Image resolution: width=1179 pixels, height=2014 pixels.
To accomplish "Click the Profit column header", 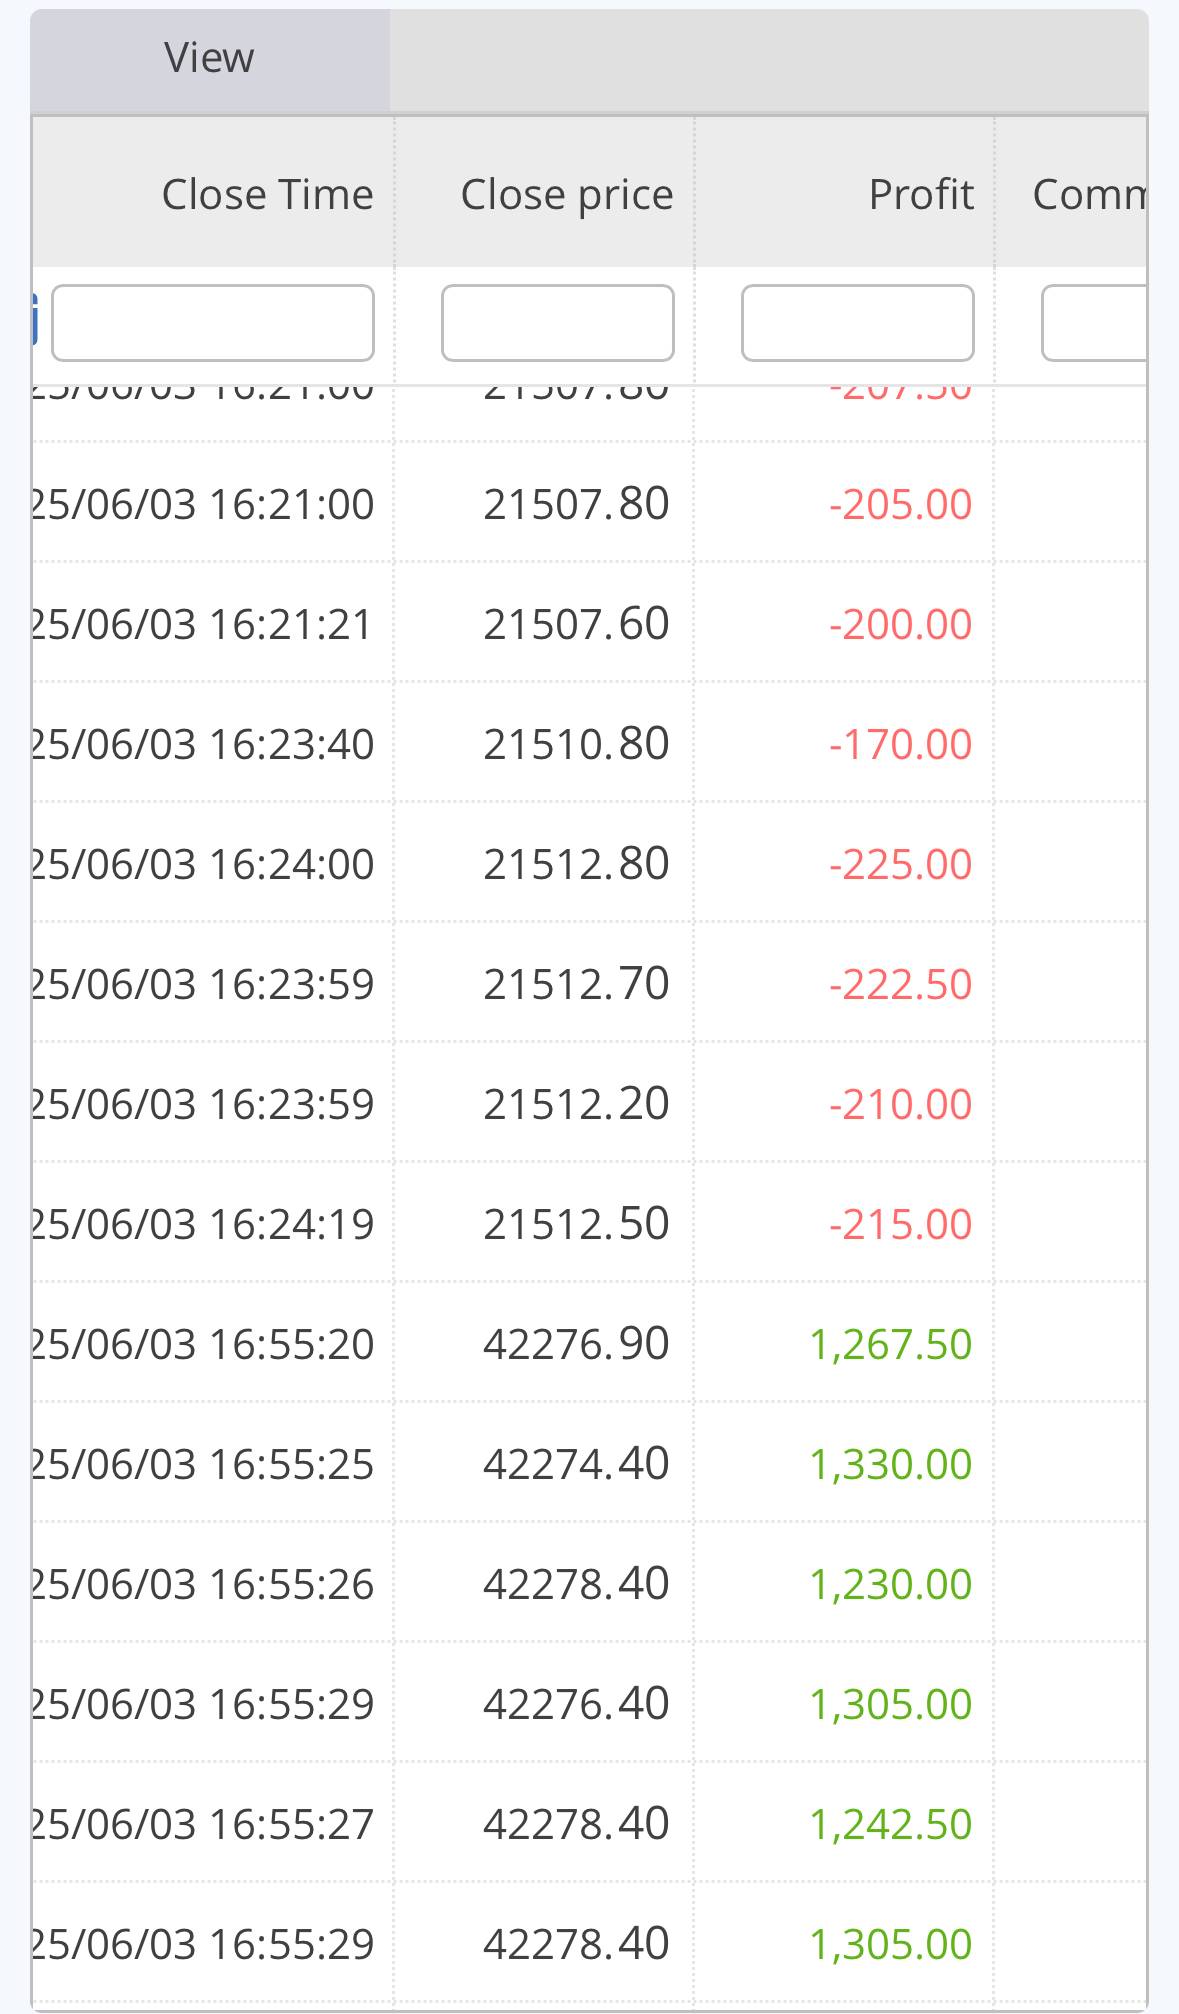I will (x=920, y=195).
